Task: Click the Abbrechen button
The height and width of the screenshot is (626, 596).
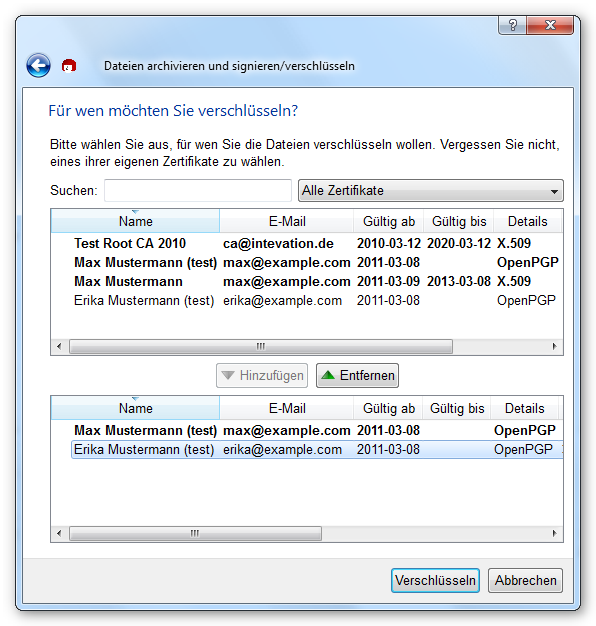Action: [525, 580]
